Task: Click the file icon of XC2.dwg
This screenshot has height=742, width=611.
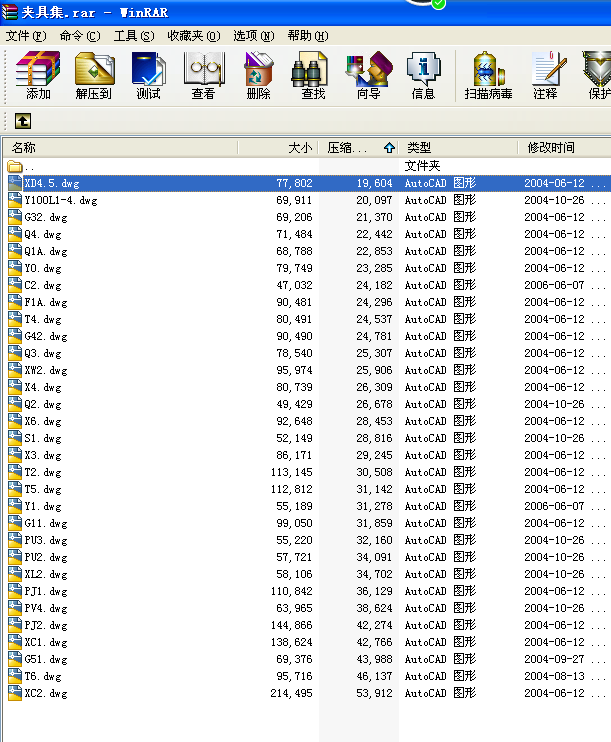Action: (15, 693)
